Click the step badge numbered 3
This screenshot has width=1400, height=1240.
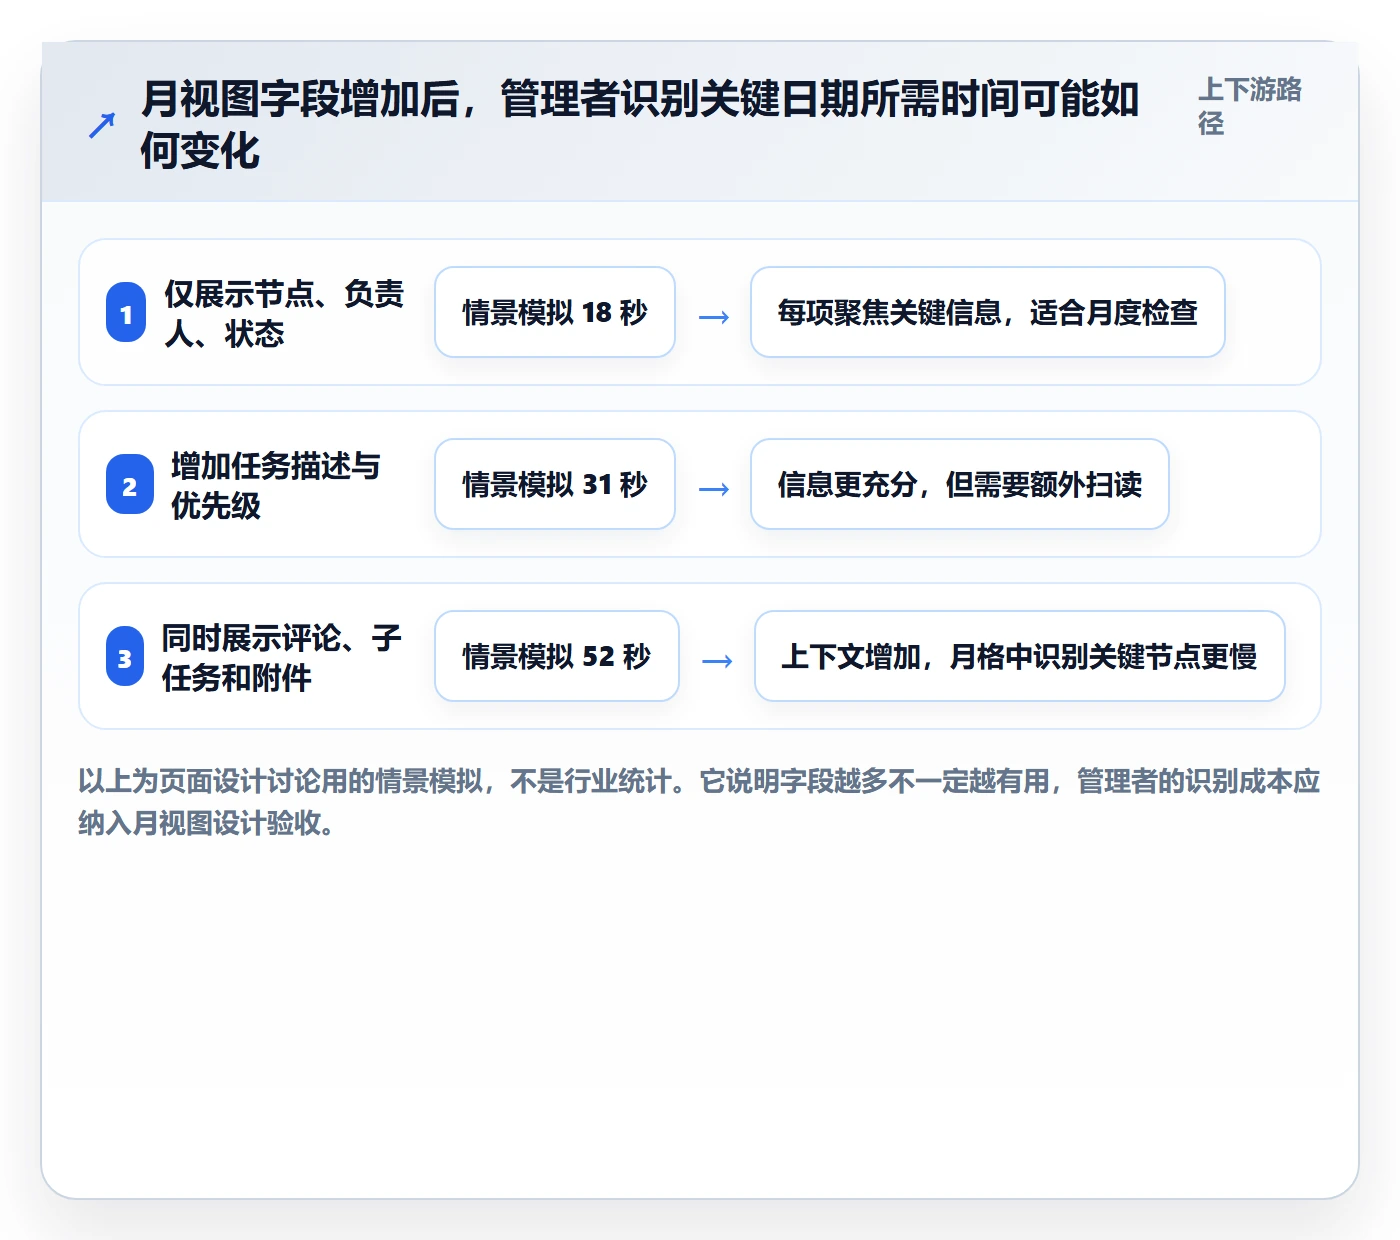point(125,657)
